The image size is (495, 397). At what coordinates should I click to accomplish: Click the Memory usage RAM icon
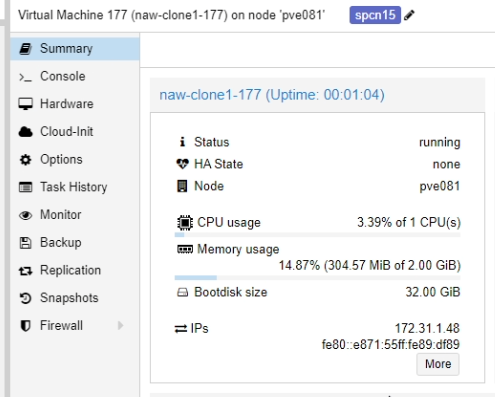click(x=185, y=249)
